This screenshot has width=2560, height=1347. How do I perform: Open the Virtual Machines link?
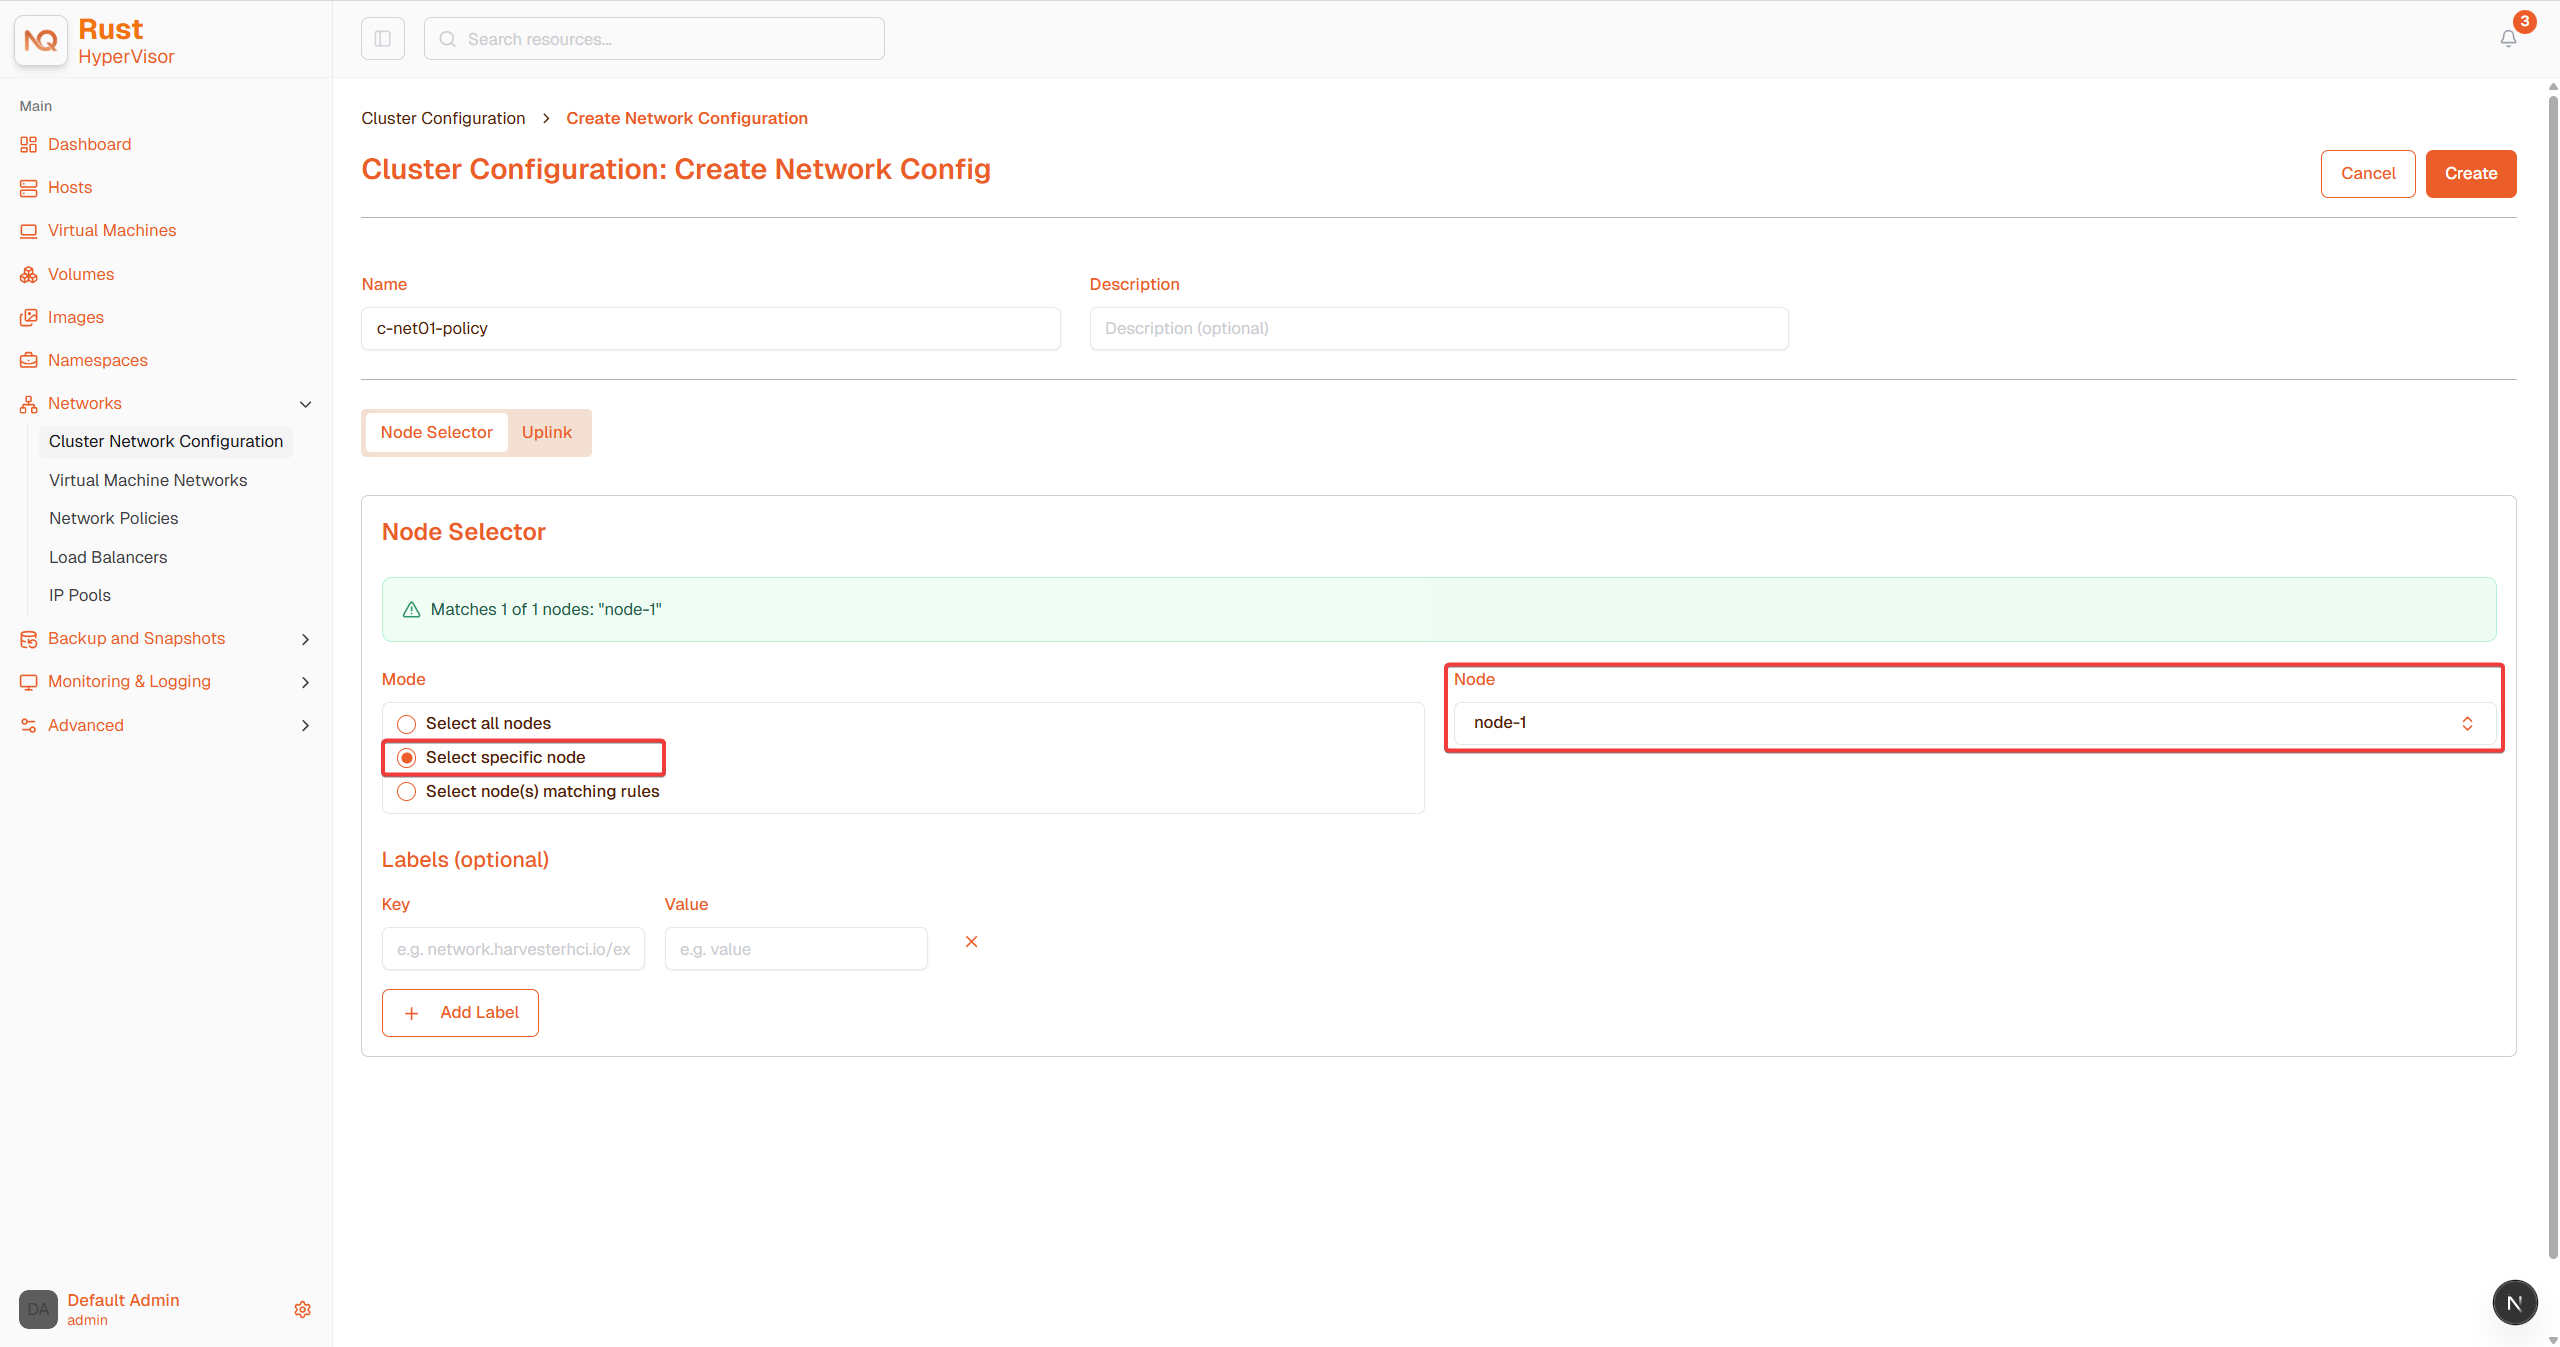click(112, 231)
